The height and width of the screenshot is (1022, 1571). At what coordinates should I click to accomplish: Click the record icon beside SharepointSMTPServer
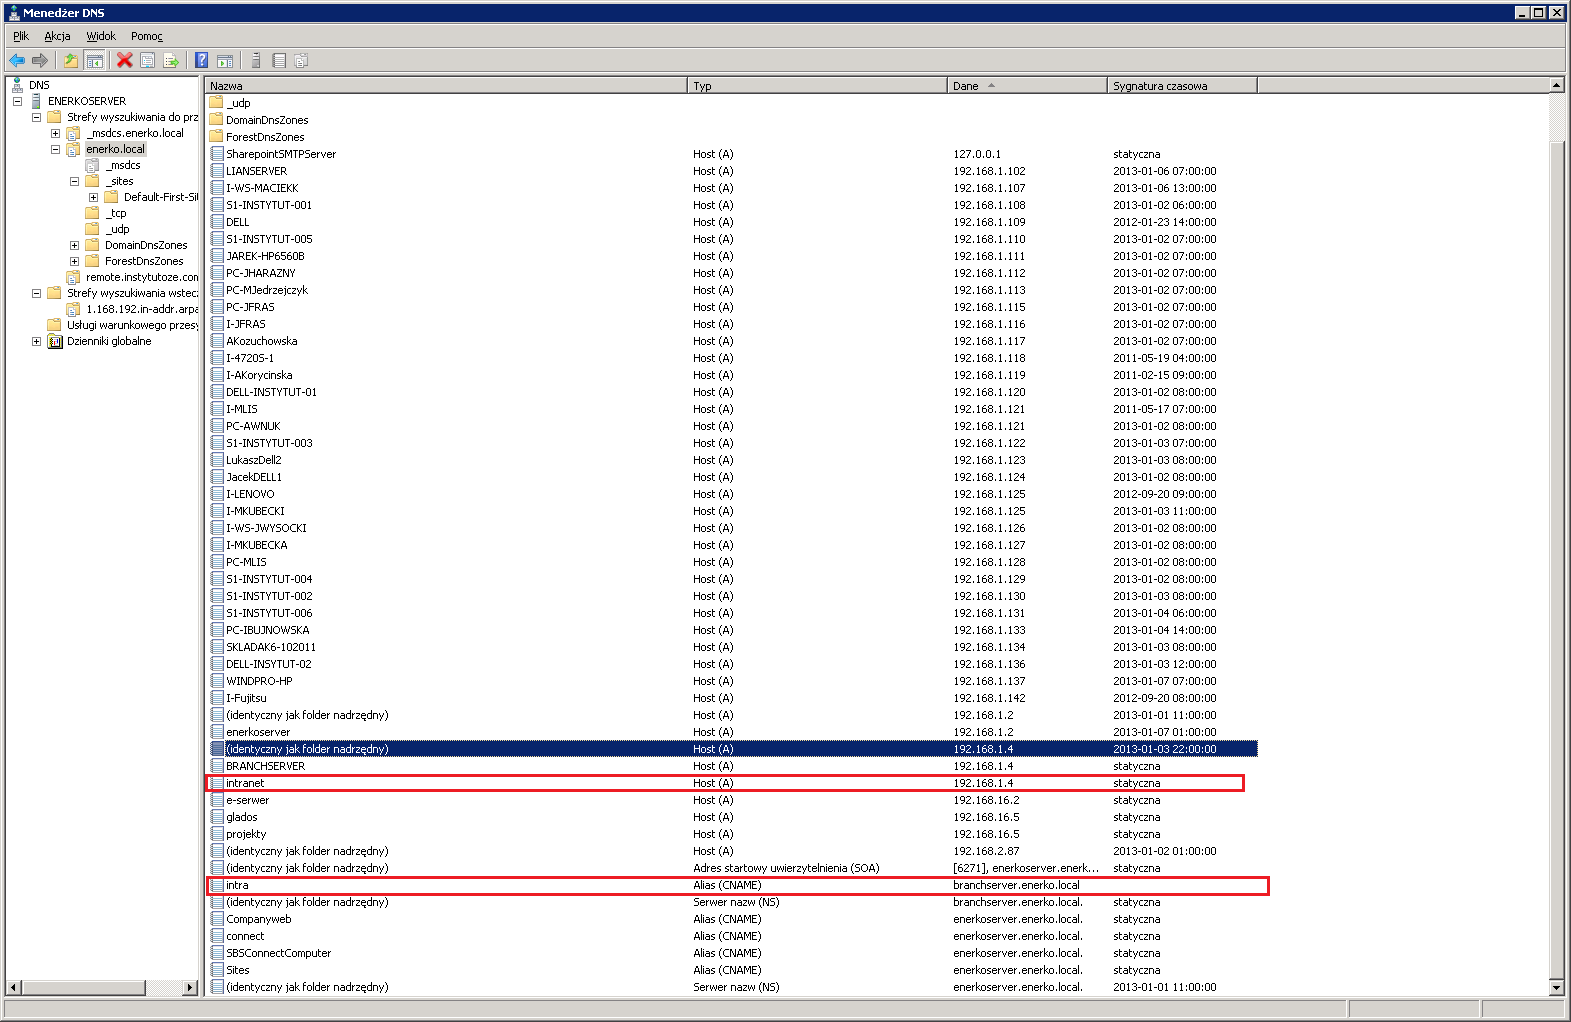click(x=217, y=154)
